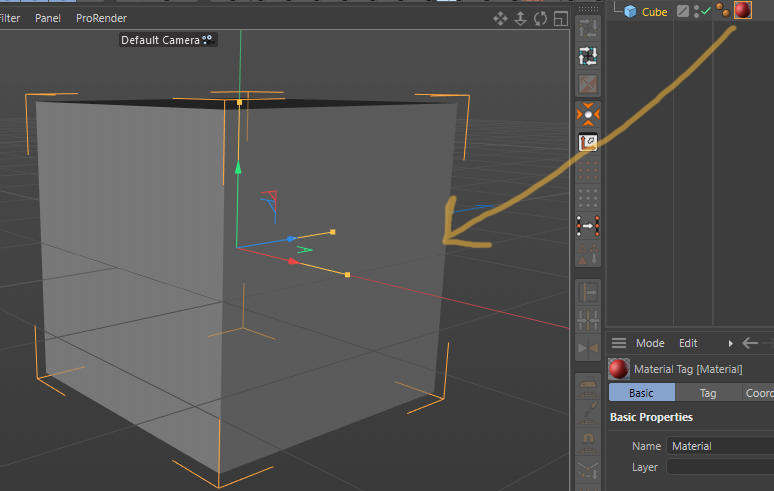Open the Mode menu in Attribute Manager
Image resolution: width=774 pixels, height=491 pixels.
click(x=650, y=343)
